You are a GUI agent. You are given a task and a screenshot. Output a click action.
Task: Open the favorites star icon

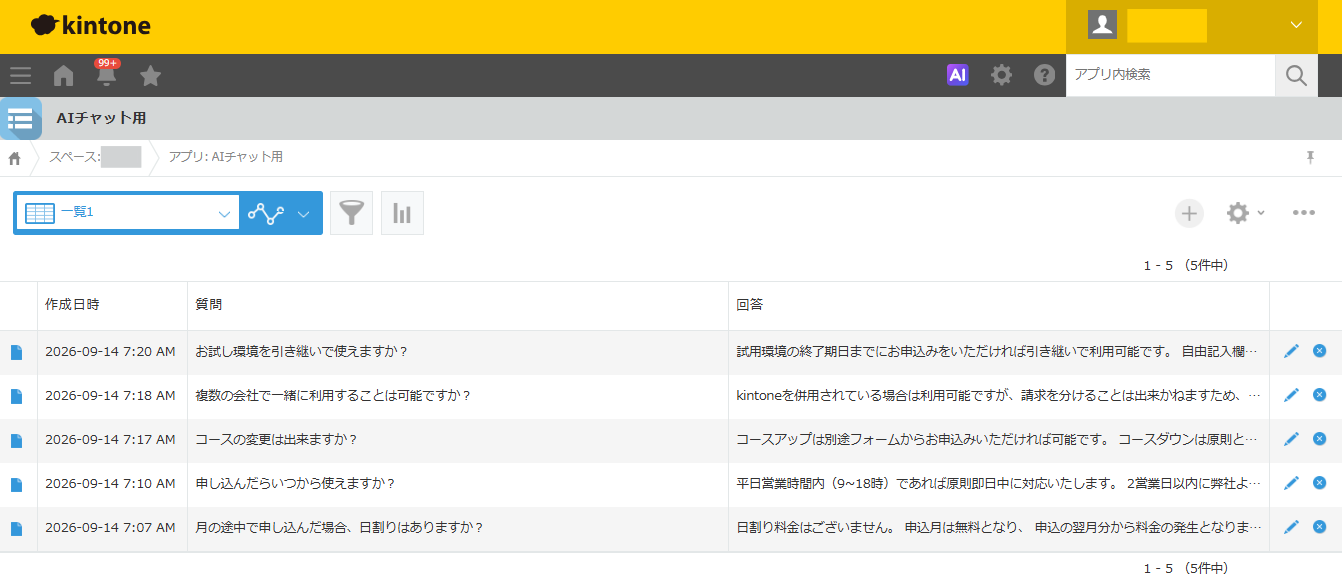150,75
